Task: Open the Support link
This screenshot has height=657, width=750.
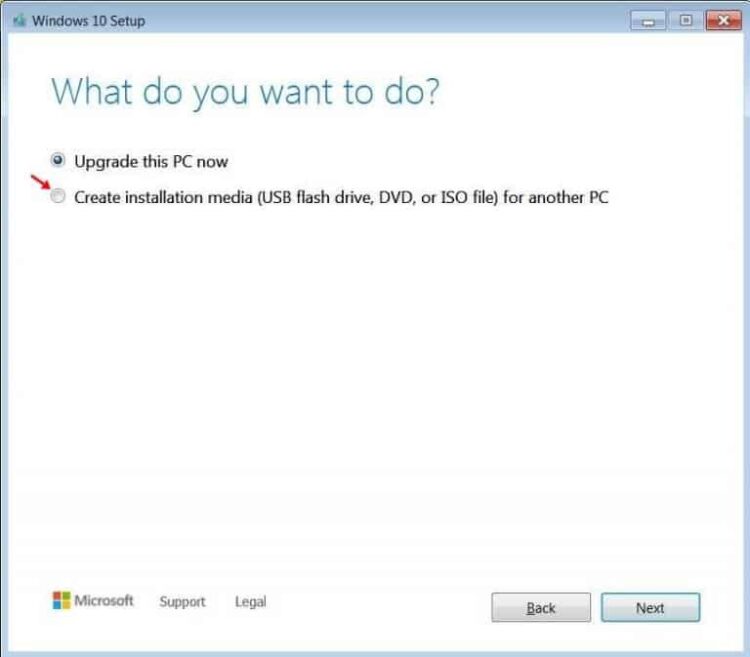Action: [182, 602]
